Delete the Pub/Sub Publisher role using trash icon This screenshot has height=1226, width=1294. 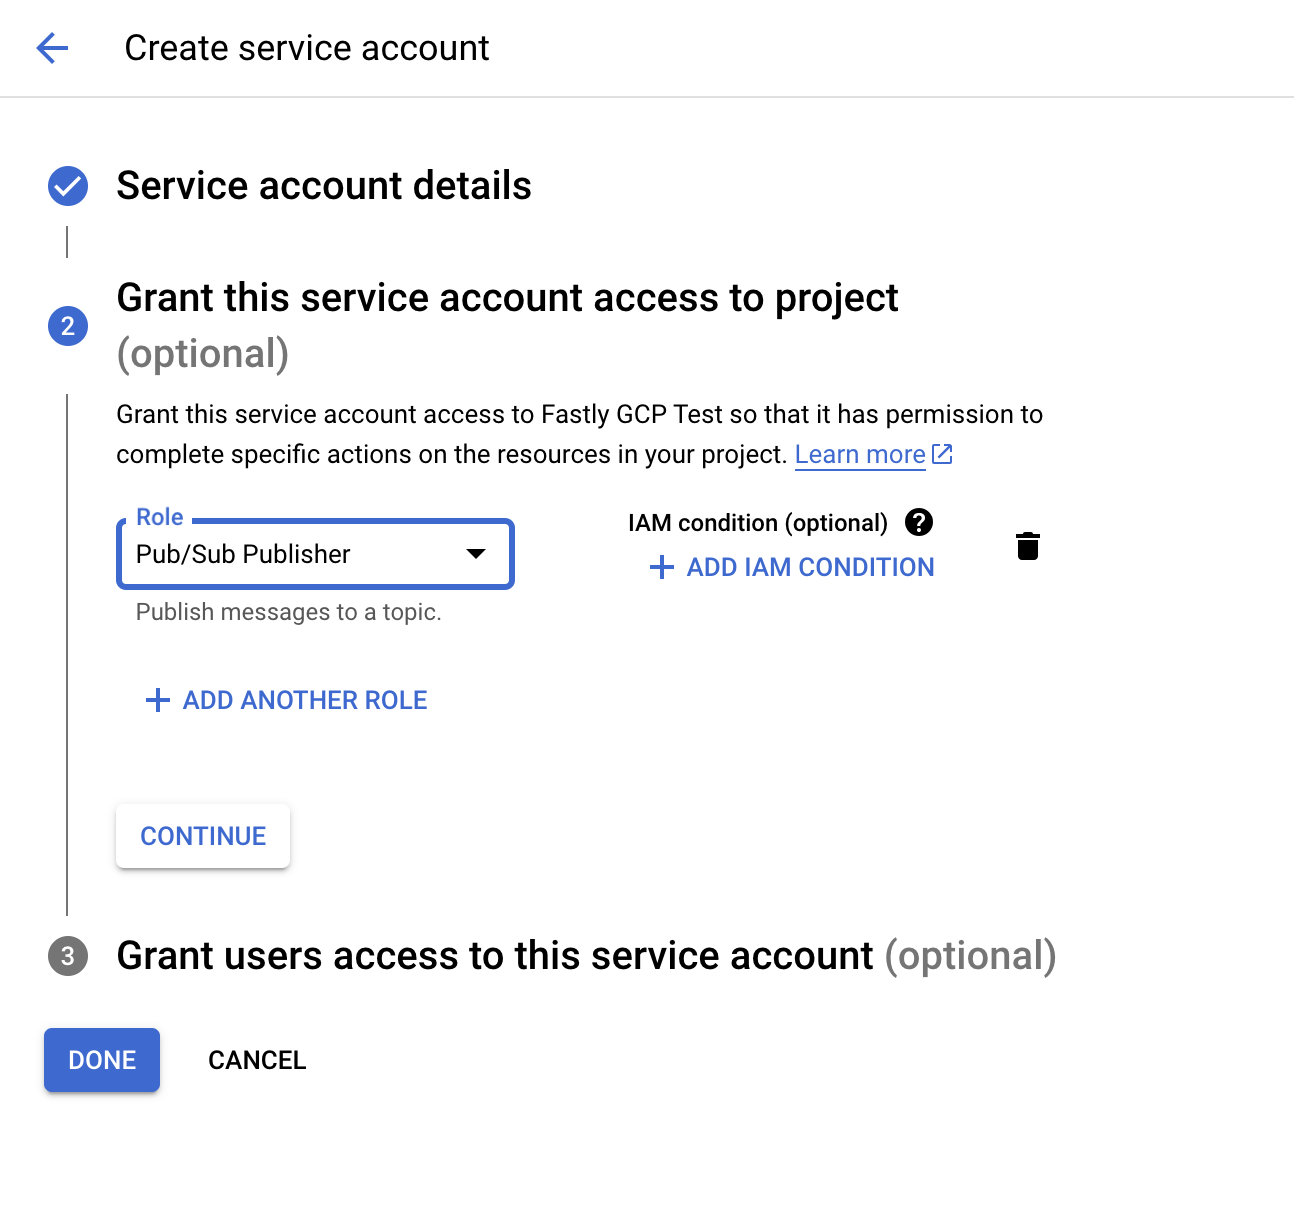tap(1028, 546)
